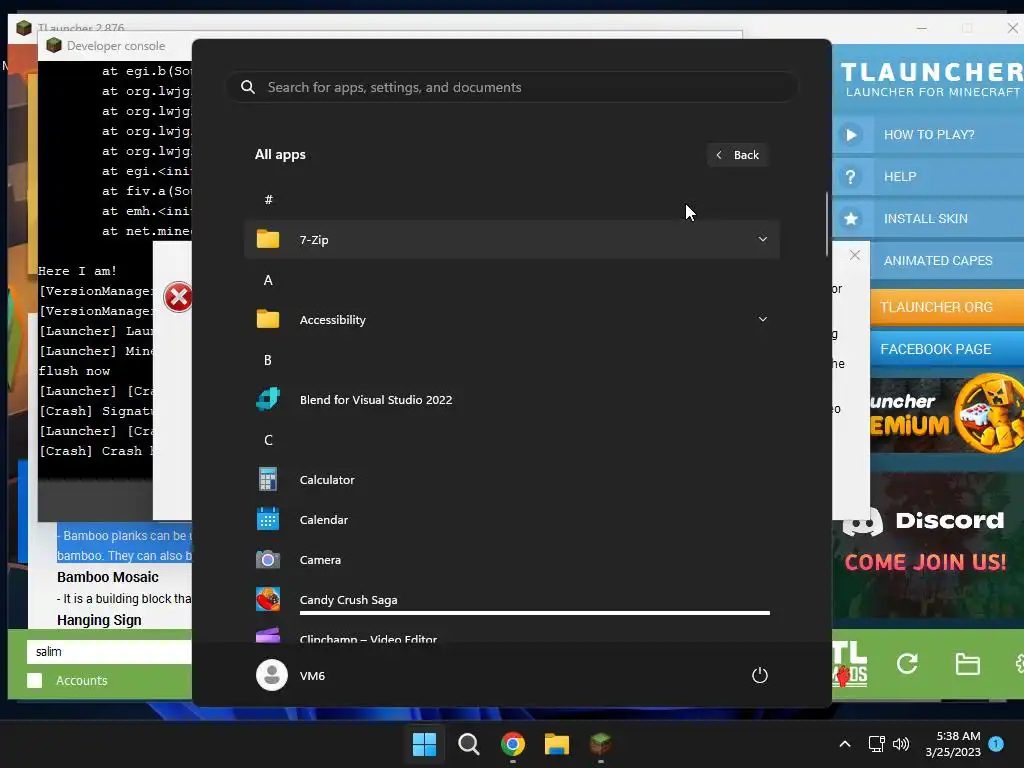Image resolution: width=1024 pixels, height=768 pixels.
Task: Open FACEBOOK PAGE link button
Action: pos(947,349)
